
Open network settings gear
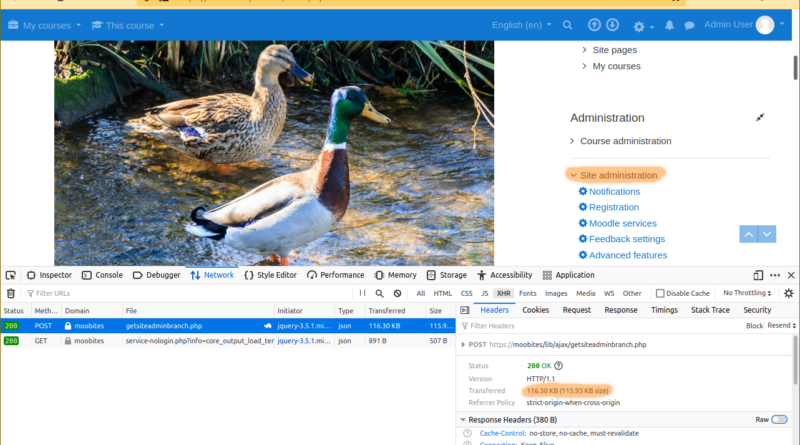[789, 293]
